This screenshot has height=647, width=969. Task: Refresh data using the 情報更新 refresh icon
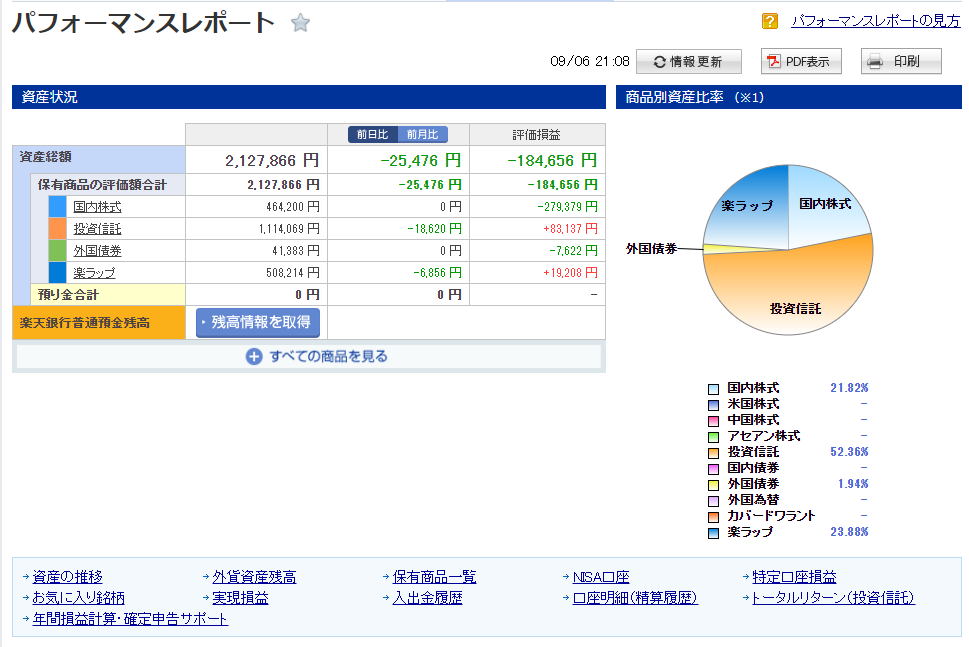click(x=659, y=61)
